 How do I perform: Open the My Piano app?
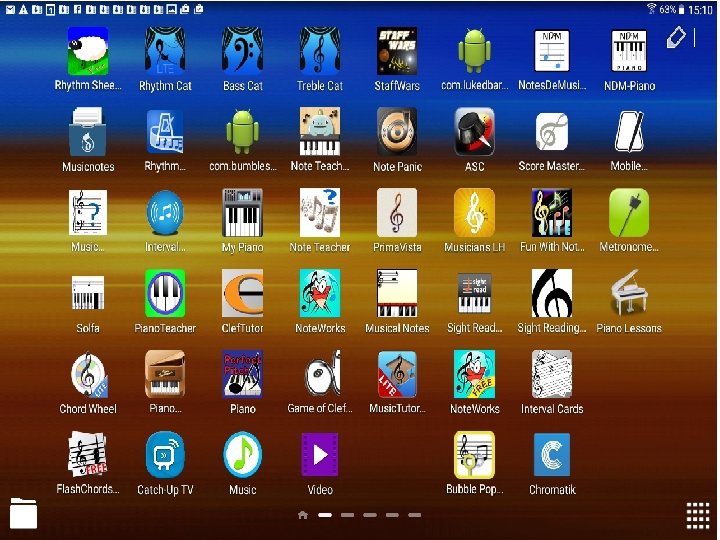242,213
